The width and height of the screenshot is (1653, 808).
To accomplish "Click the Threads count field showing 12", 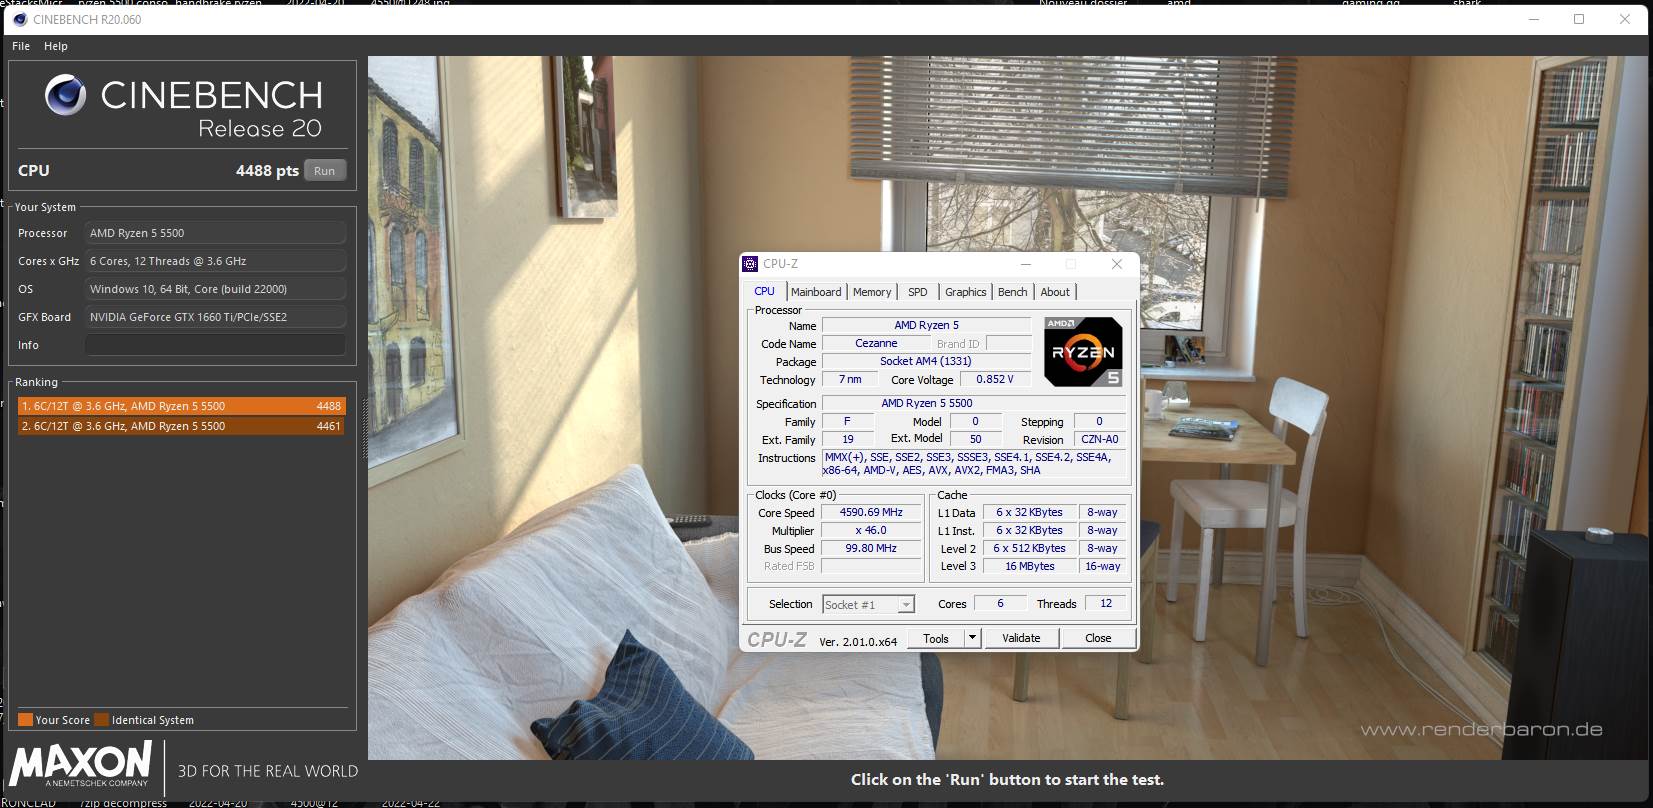I will coord(1106,603).
